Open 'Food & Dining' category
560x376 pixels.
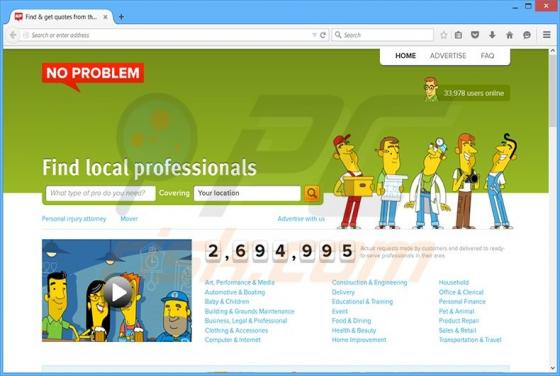[x=351, y=321]
